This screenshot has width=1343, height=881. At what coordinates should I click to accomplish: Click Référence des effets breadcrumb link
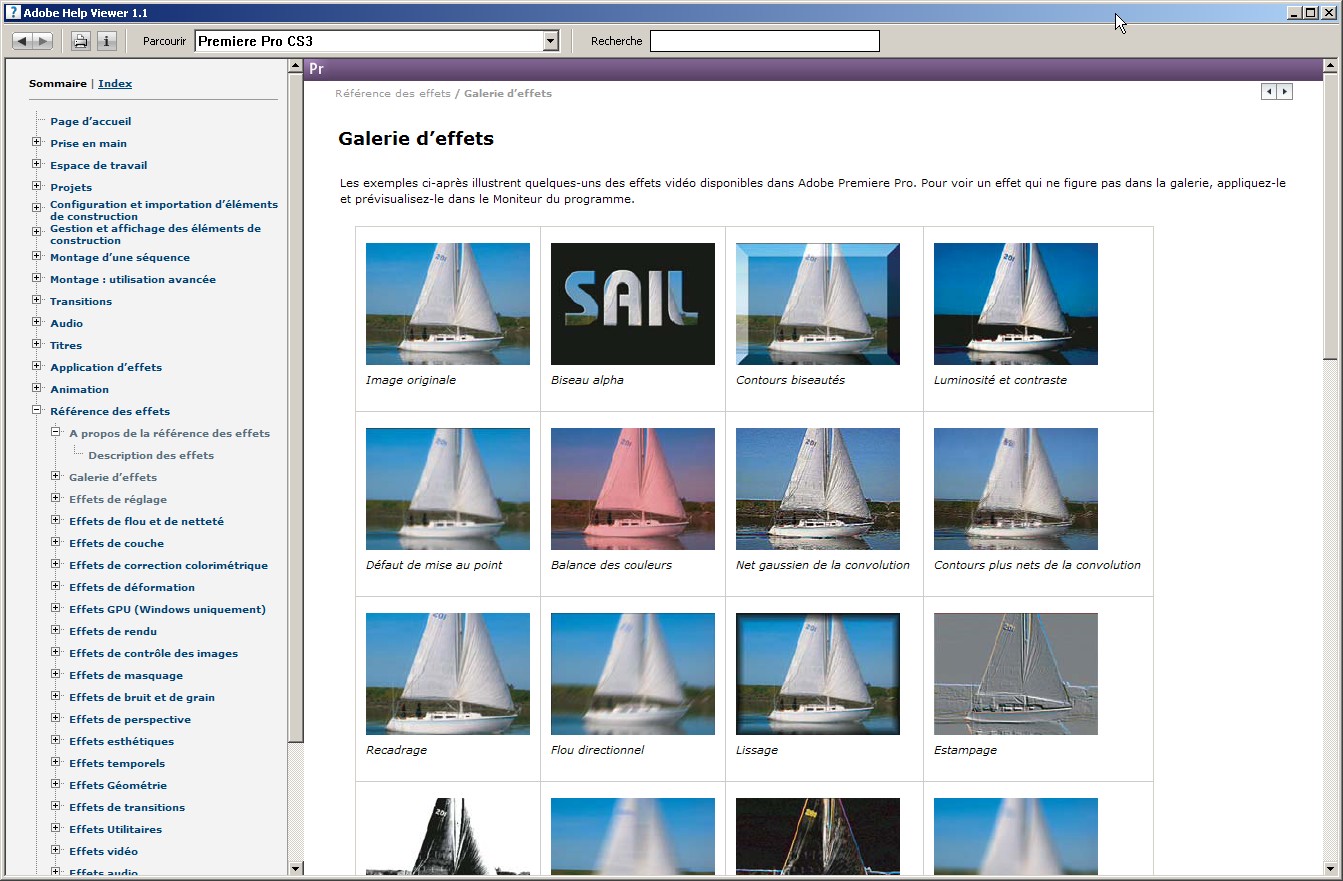click(393, 94)
